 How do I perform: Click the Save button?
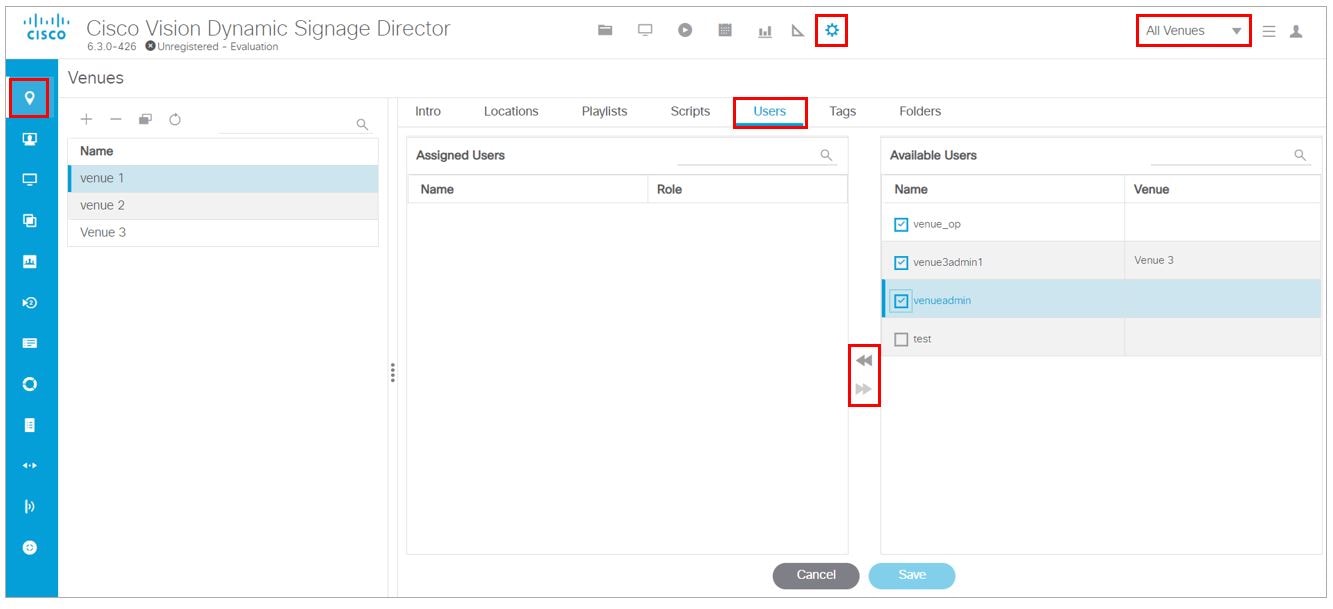click(911, 575)
